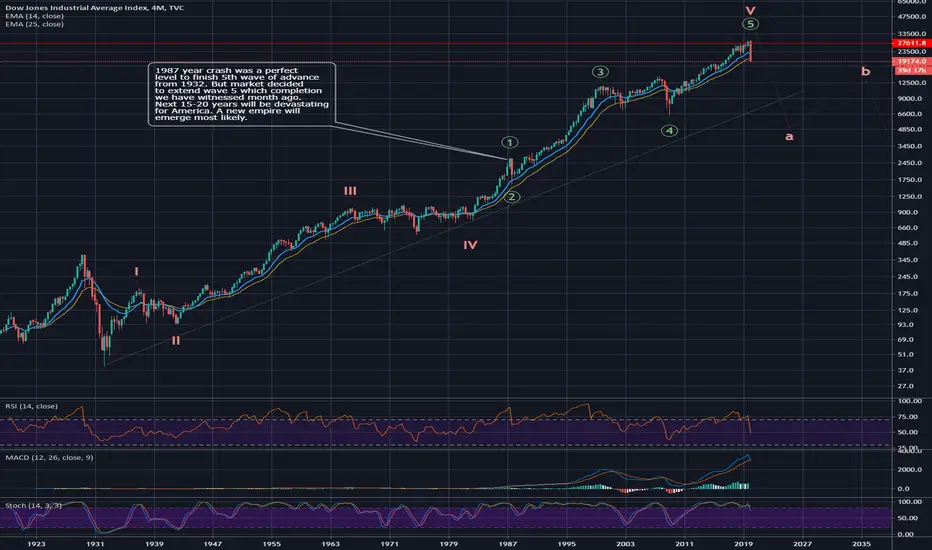Select the red 27611.8 price label
This screenshot has width=932, height=550.
point(912,43)
